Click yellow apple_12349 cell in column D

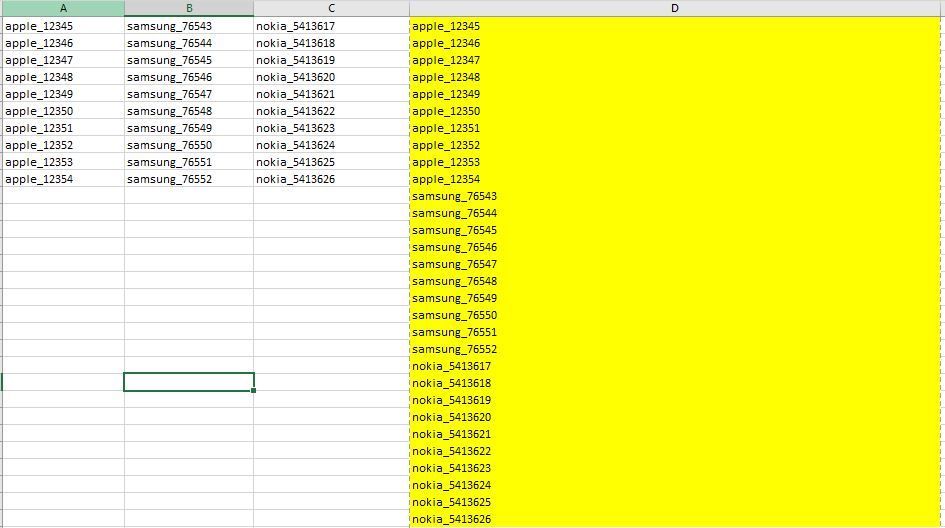tap(675, 94)
